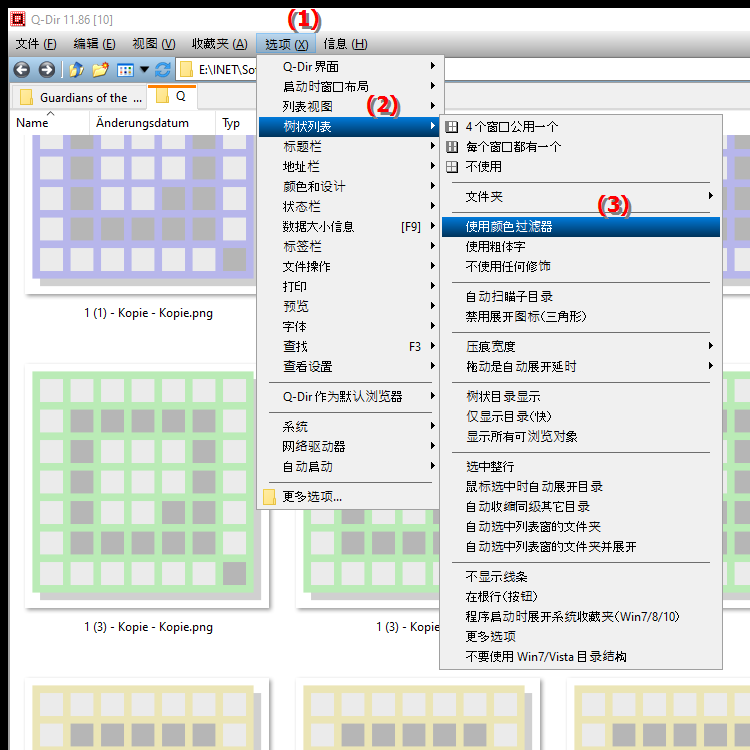Expand the 树状列表 submenu
Viewport: 750px width, 750px height.
point(349,127)
